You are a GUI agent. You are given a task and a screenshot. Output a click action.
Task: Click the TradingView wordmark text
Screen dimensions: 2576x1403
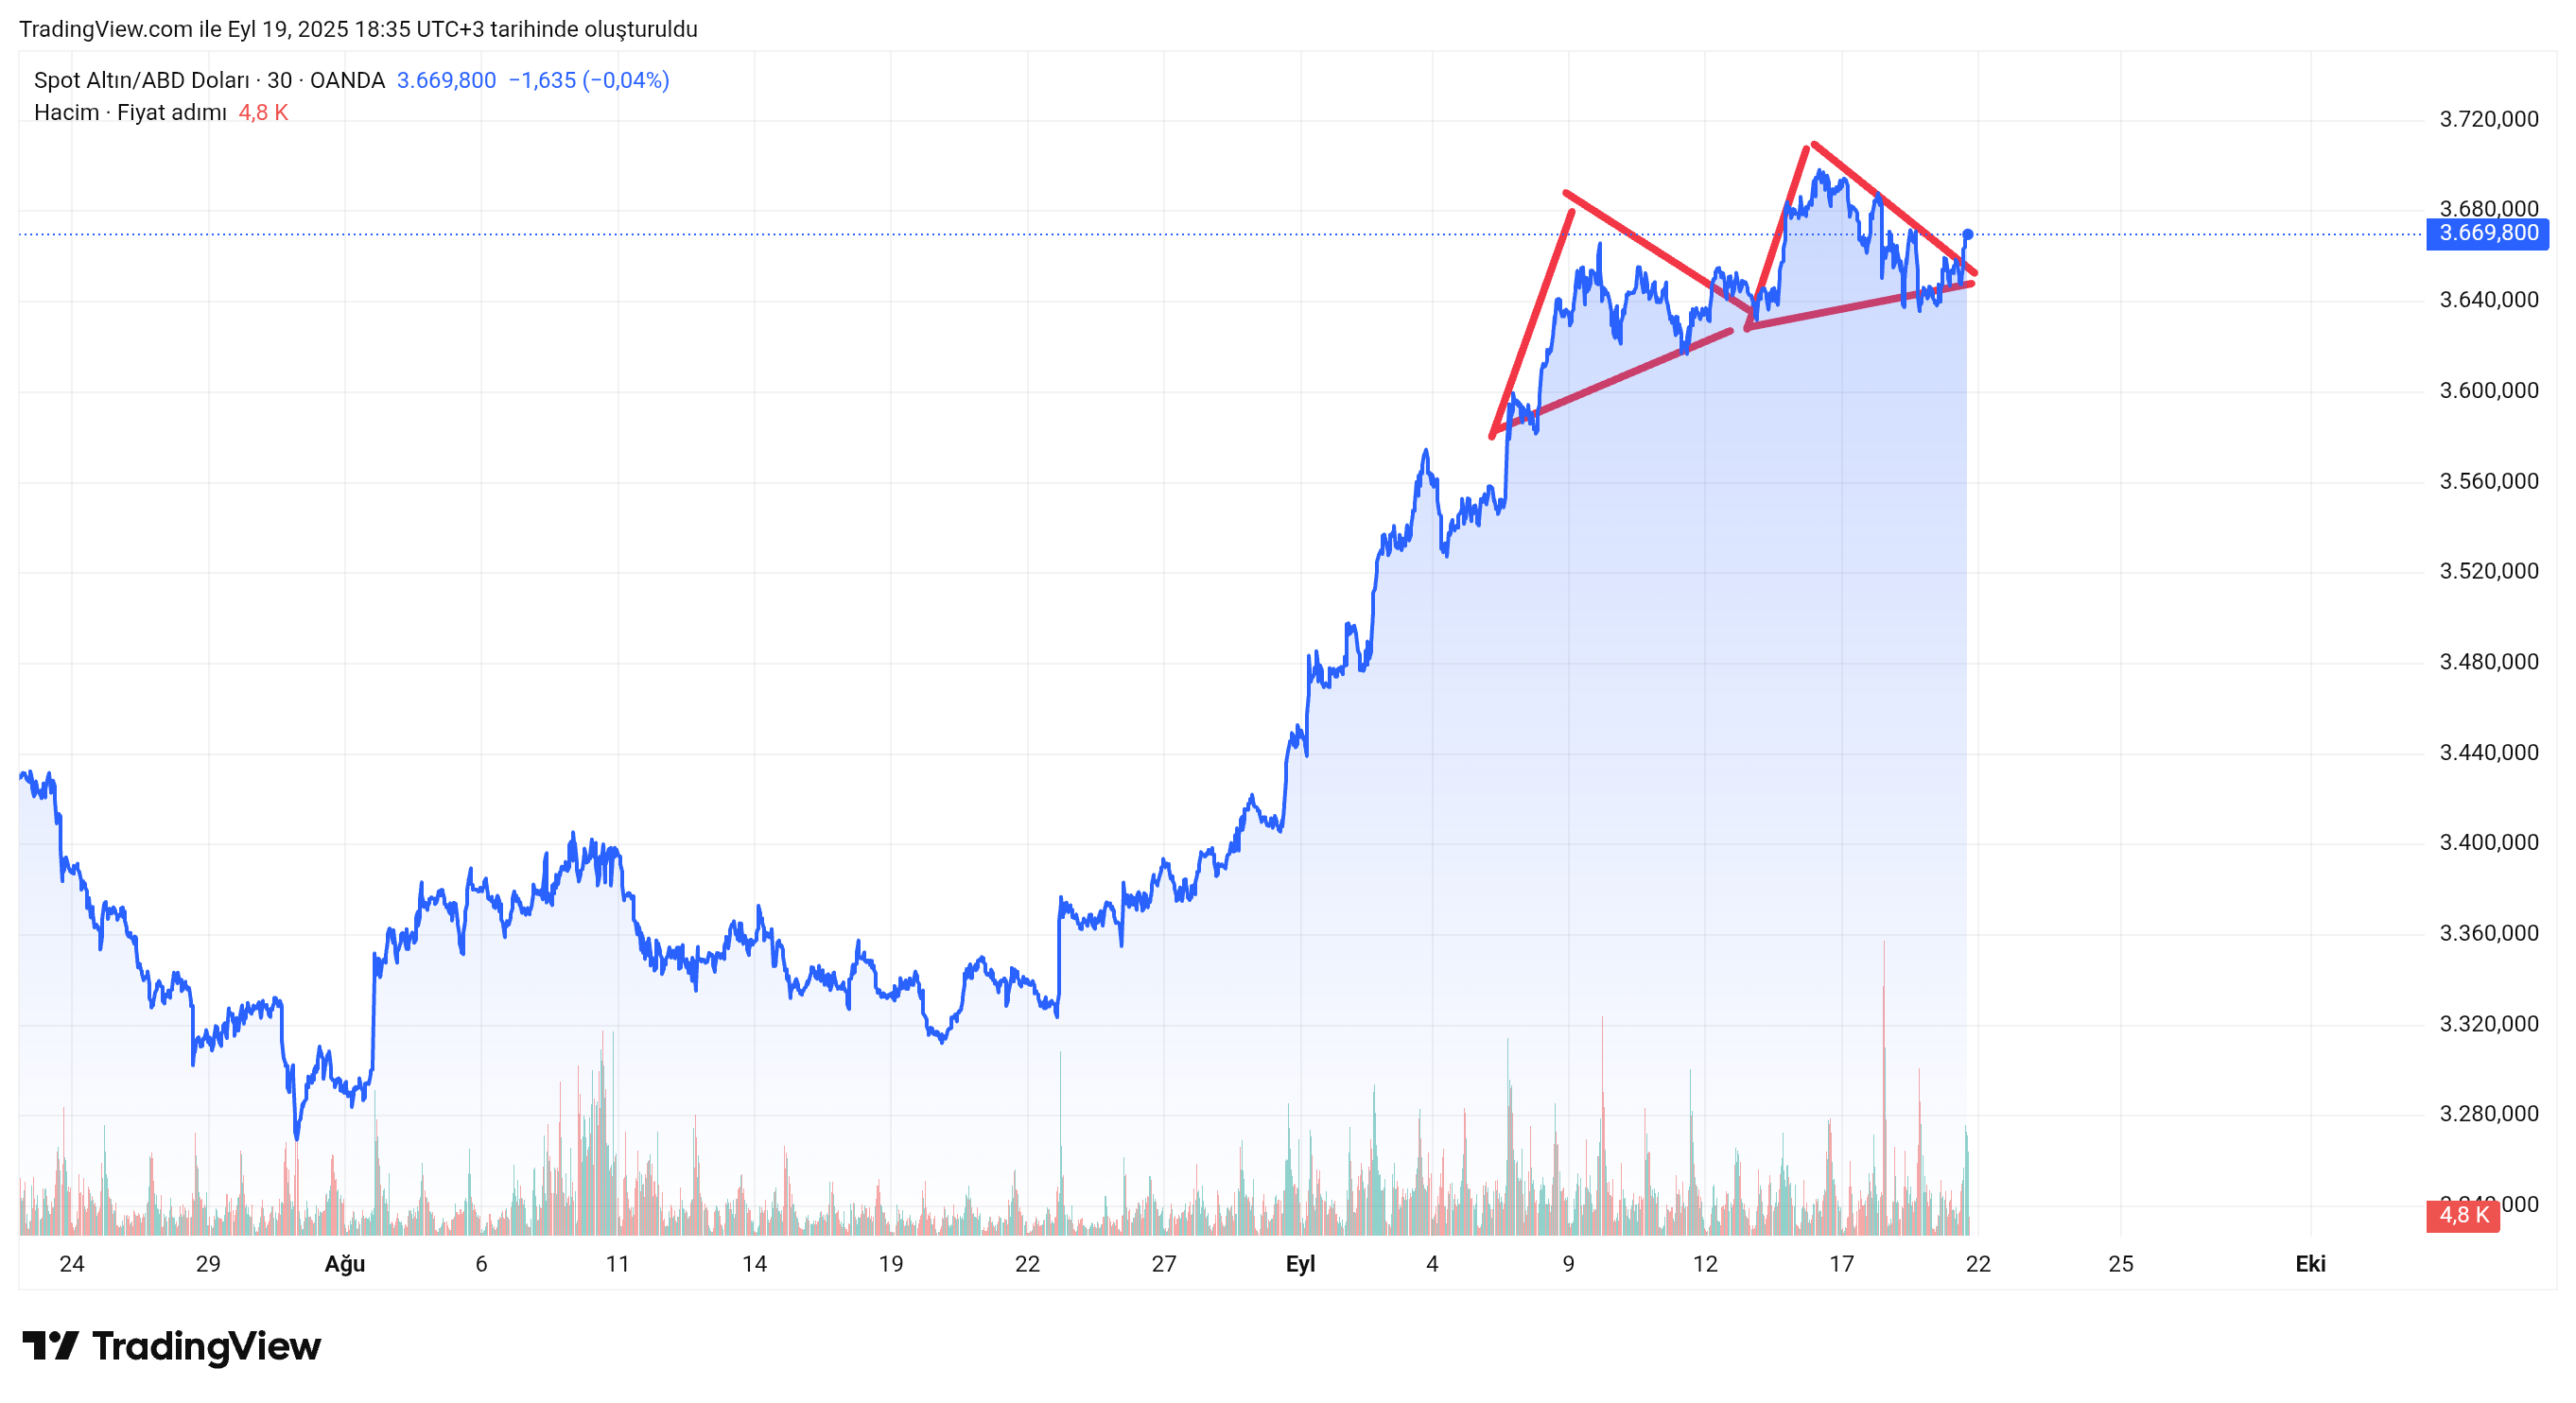[x=206, y=1346]
